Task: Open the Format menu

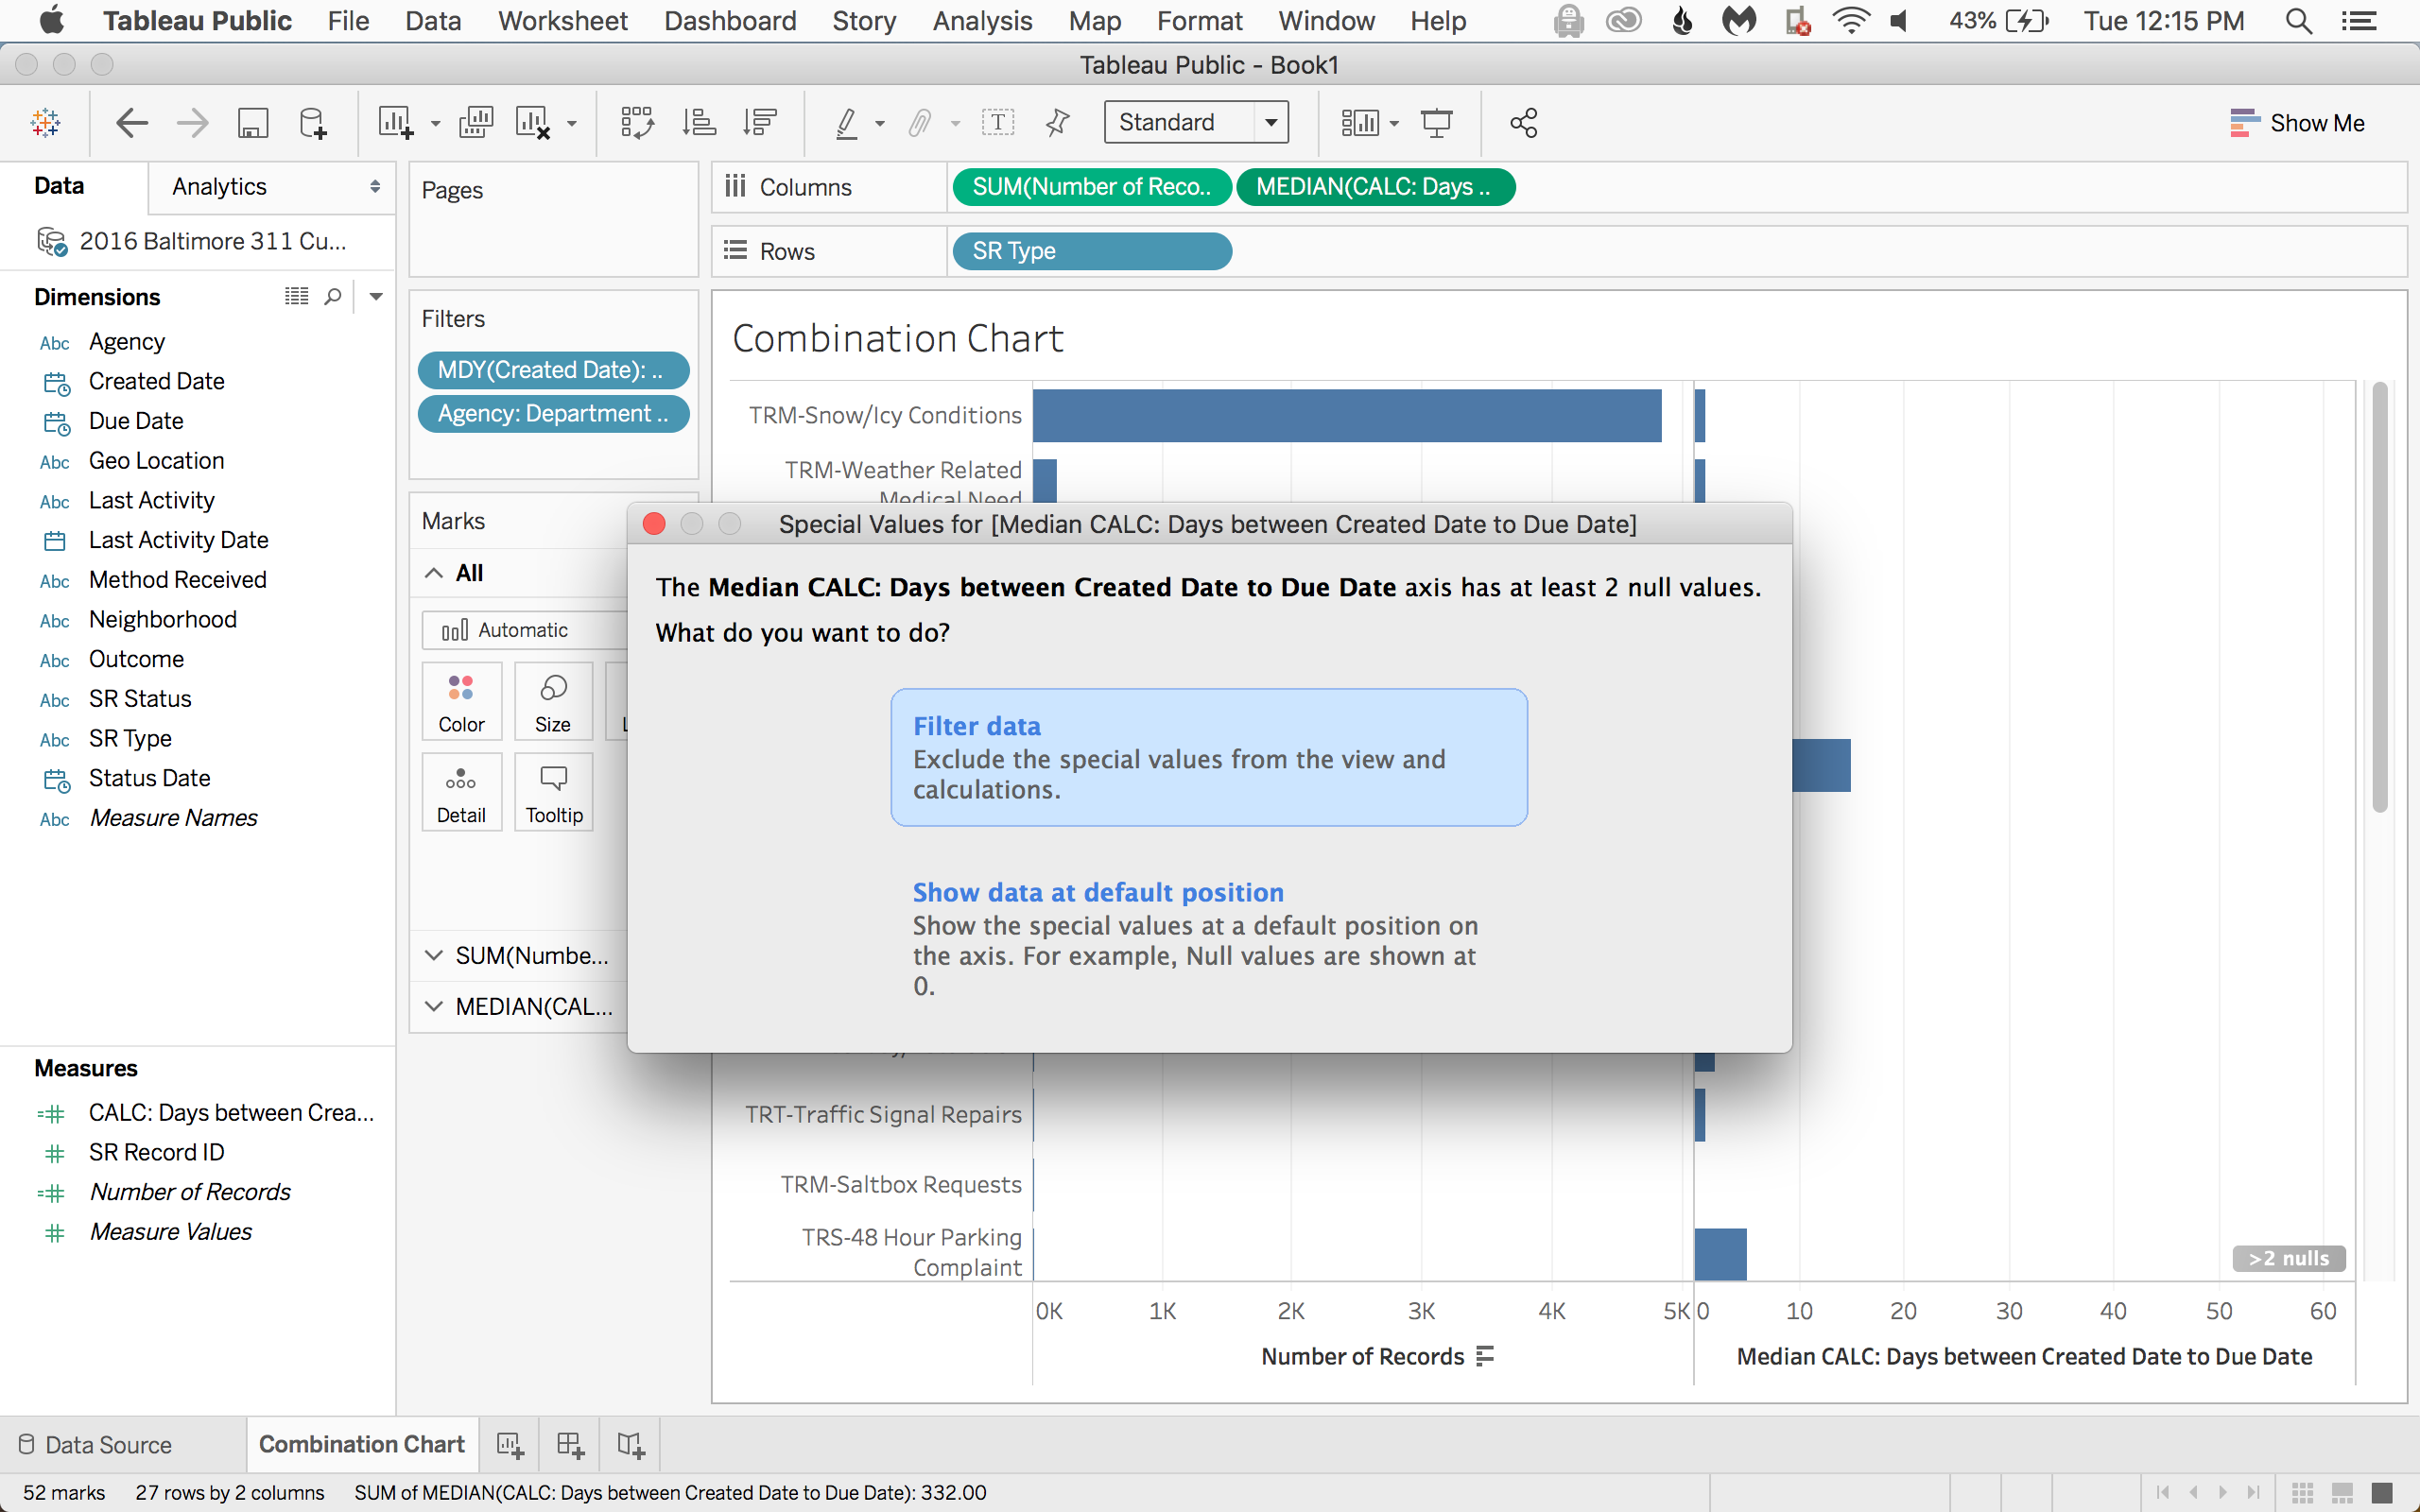Action: [1199, 21]
